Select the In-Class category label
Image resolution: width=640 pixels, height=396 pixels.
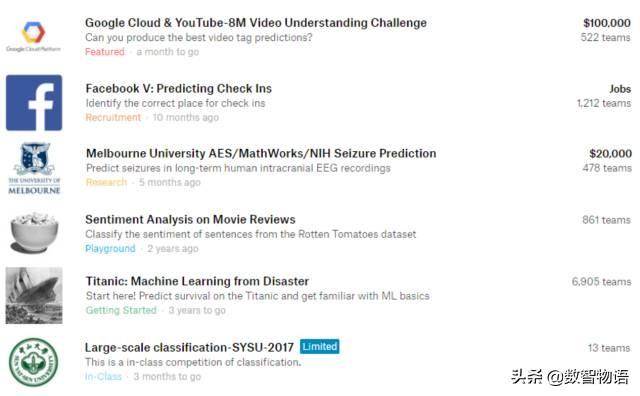tap(103, 376)
